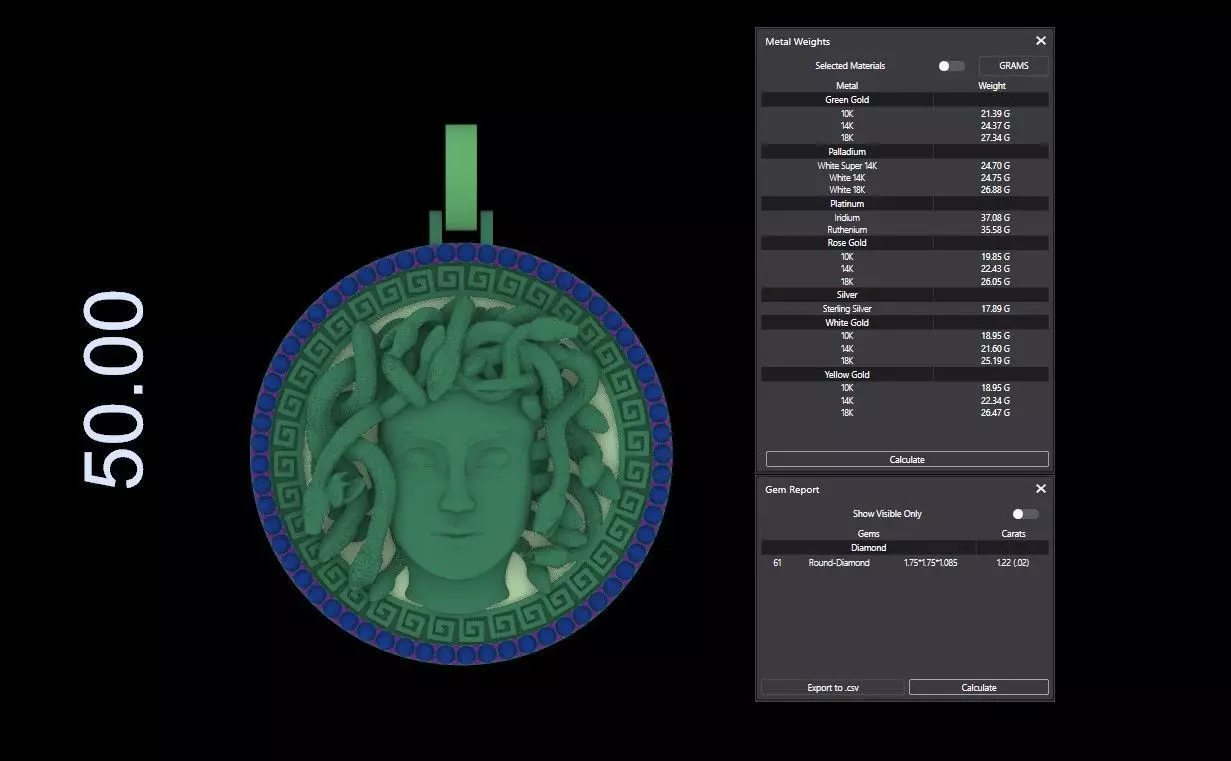This screenshot has height=761, width=1231.
Task: Toggle Show Visible Only switch
Action: click(1025, 514)
